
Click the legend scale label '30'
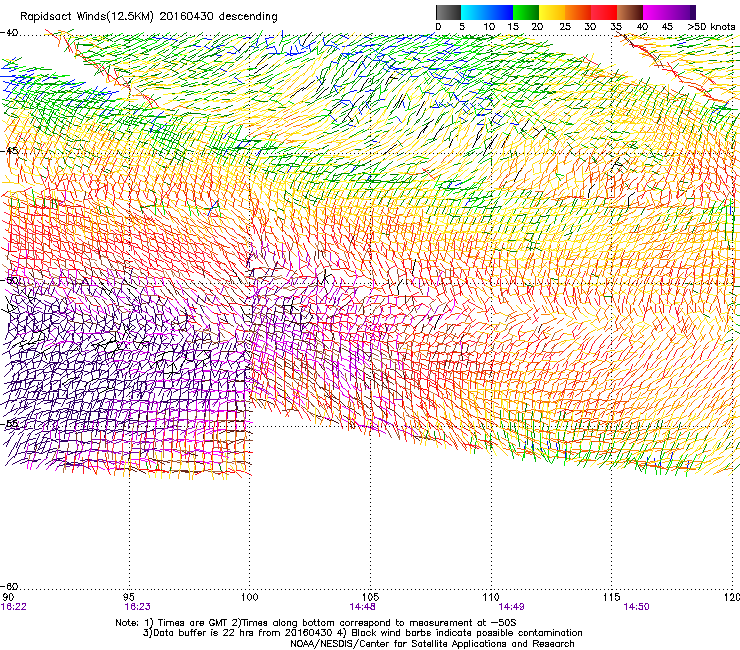[590, 27]
